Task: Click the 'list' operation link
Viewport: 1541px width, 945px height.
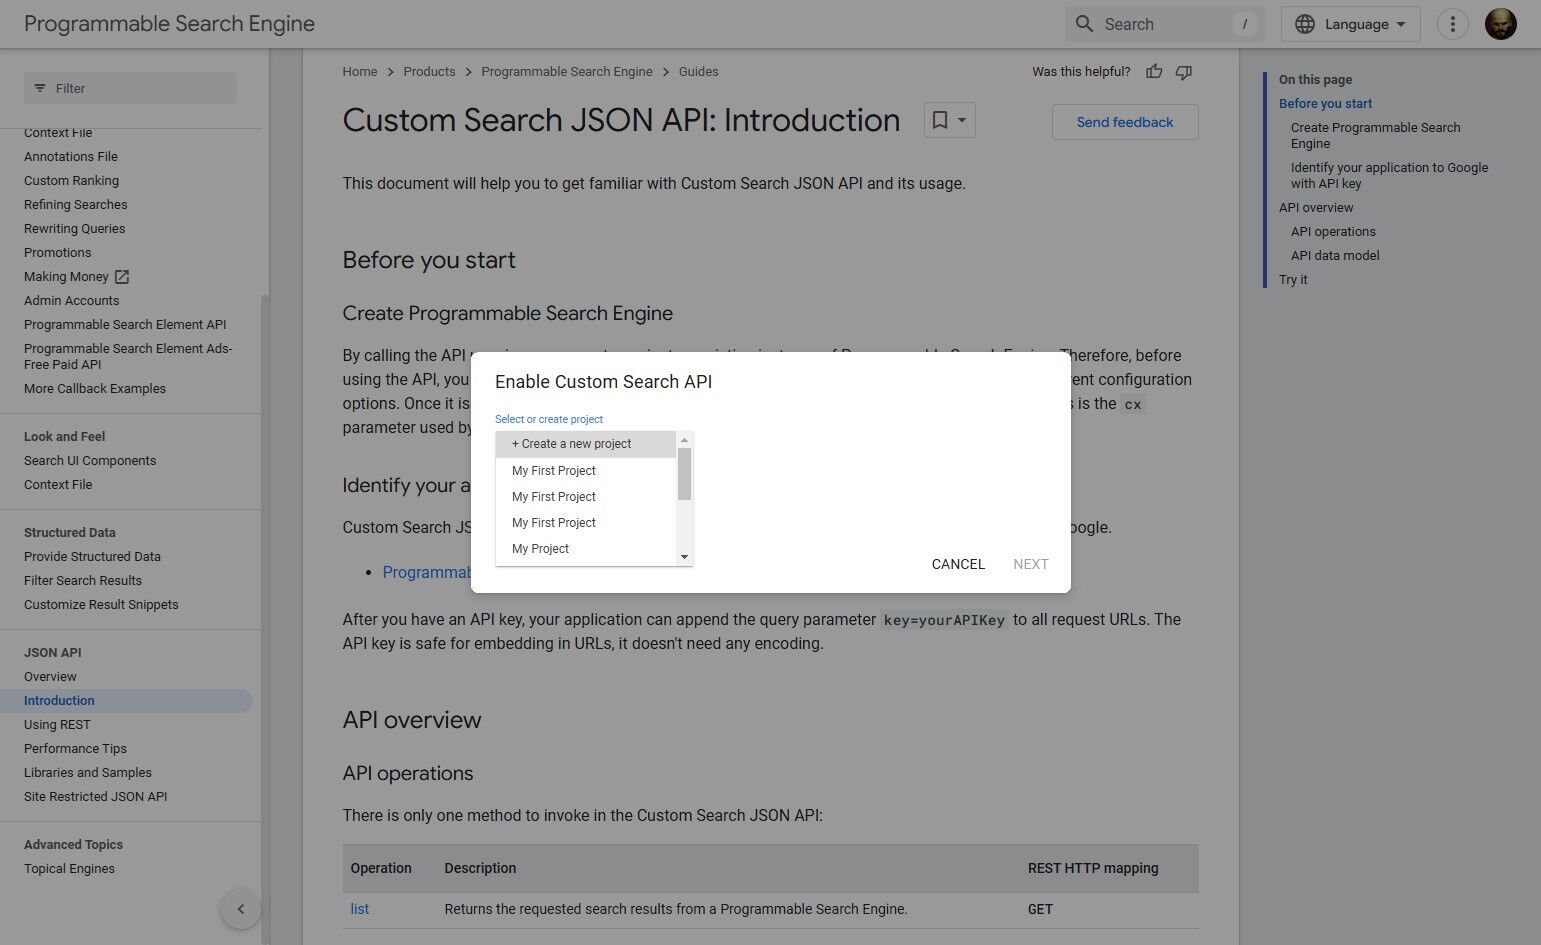Action: coord(360,909)
